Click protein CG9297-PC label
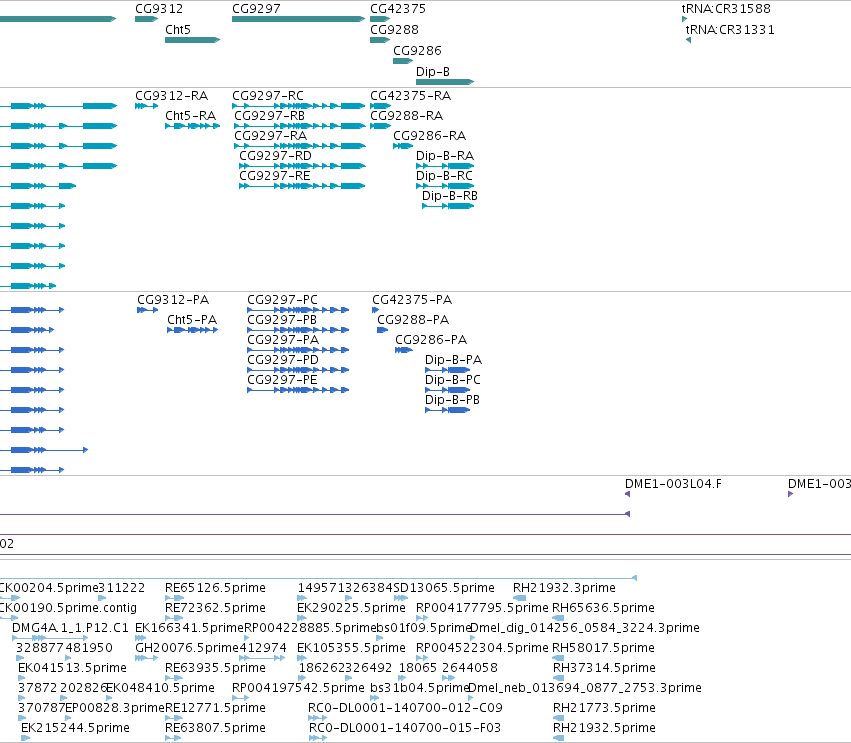The width and height of the screenshot is (851, 743). [282, 300]
